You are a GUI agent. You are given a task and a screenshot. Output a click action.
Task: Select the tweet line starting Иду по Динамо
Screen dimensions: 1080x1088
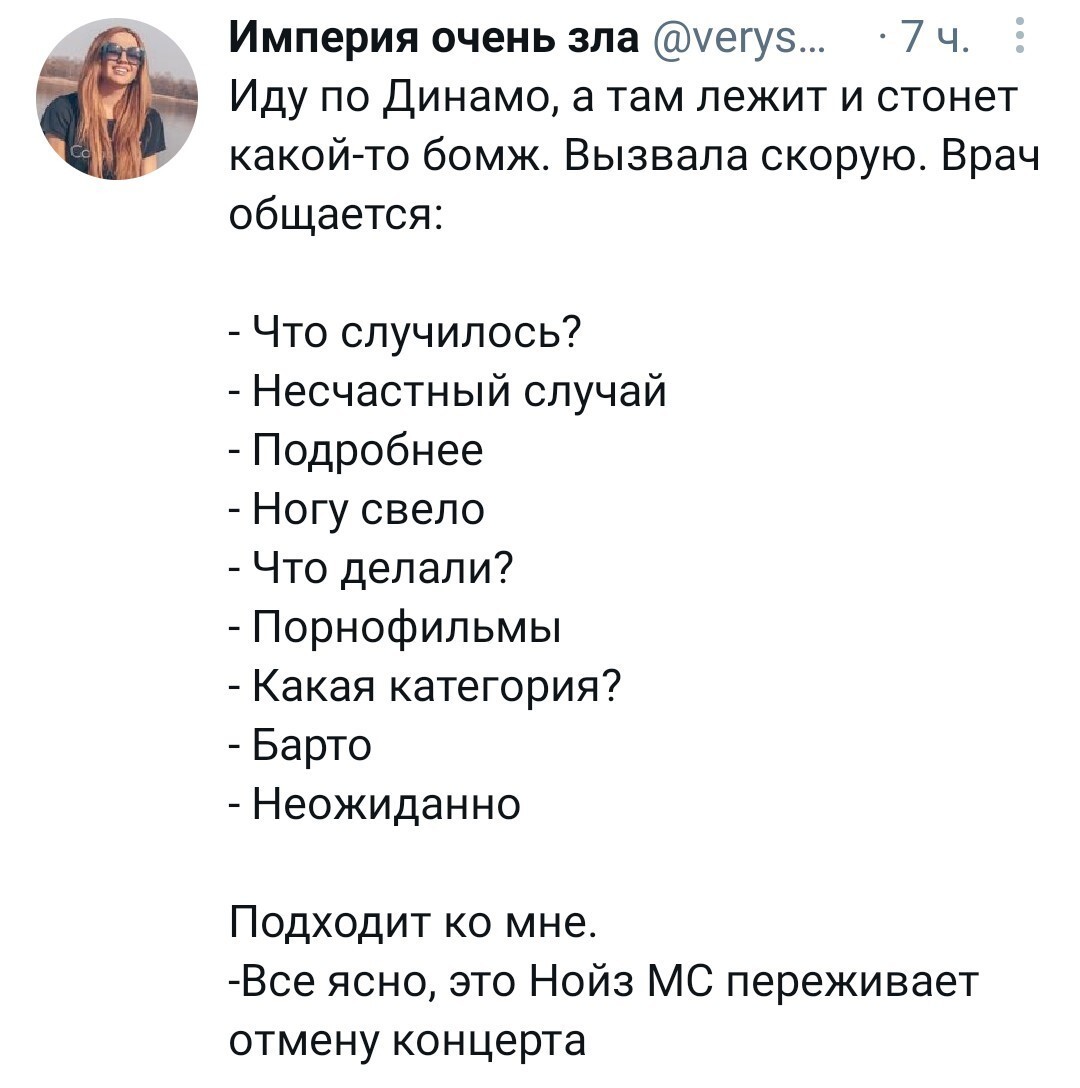(x=623, y=98)
